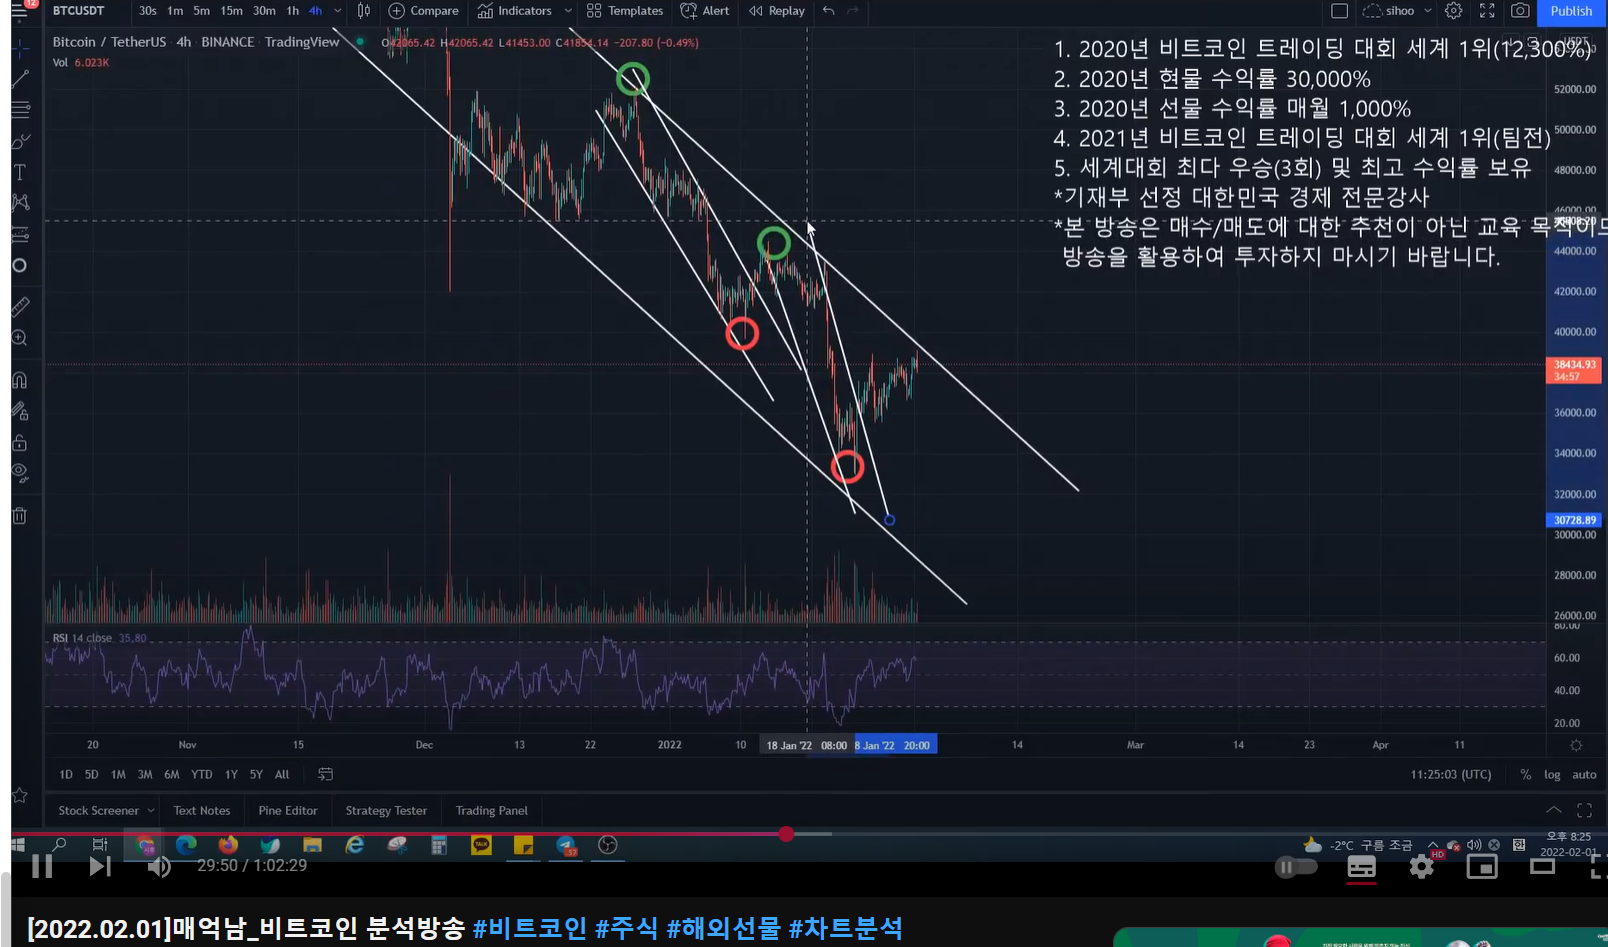Switch to the 15m interval
1608x947 pixels.
coord(232,11)
